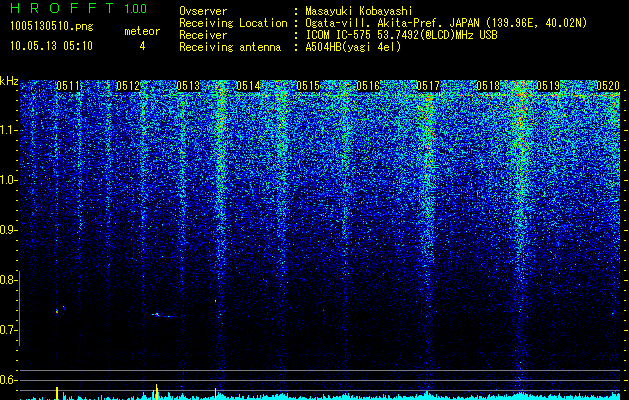
Task: Click the Receiving antenna field label
Action: click(x=230, y=47)
